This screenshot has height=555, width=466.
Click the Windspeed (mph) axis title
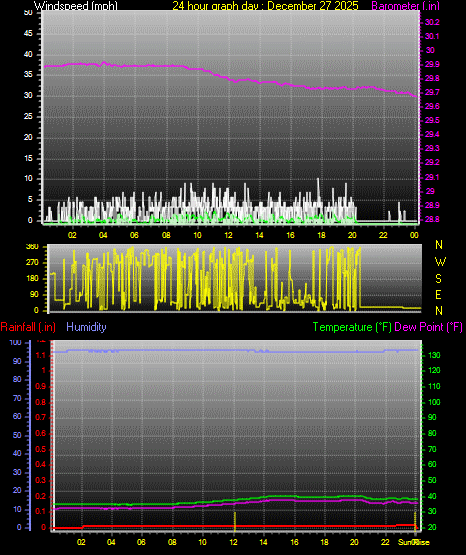coord(75,5)
